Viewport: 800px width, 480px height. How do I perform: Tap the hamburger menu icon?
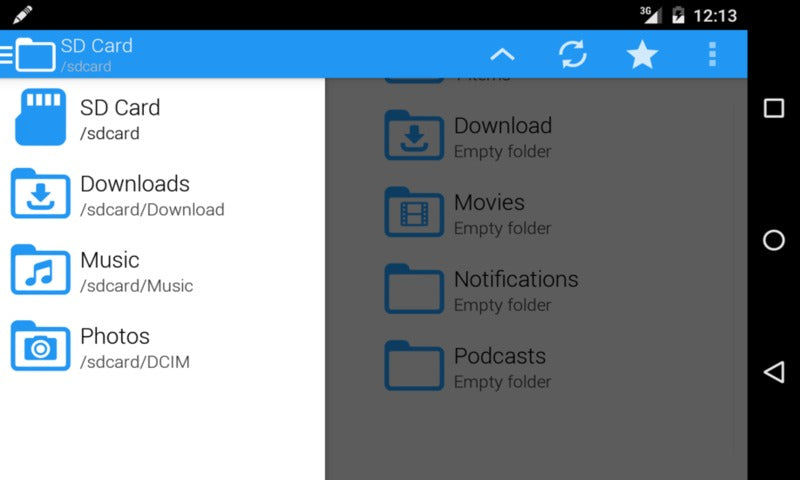click(x=7, y=54)
